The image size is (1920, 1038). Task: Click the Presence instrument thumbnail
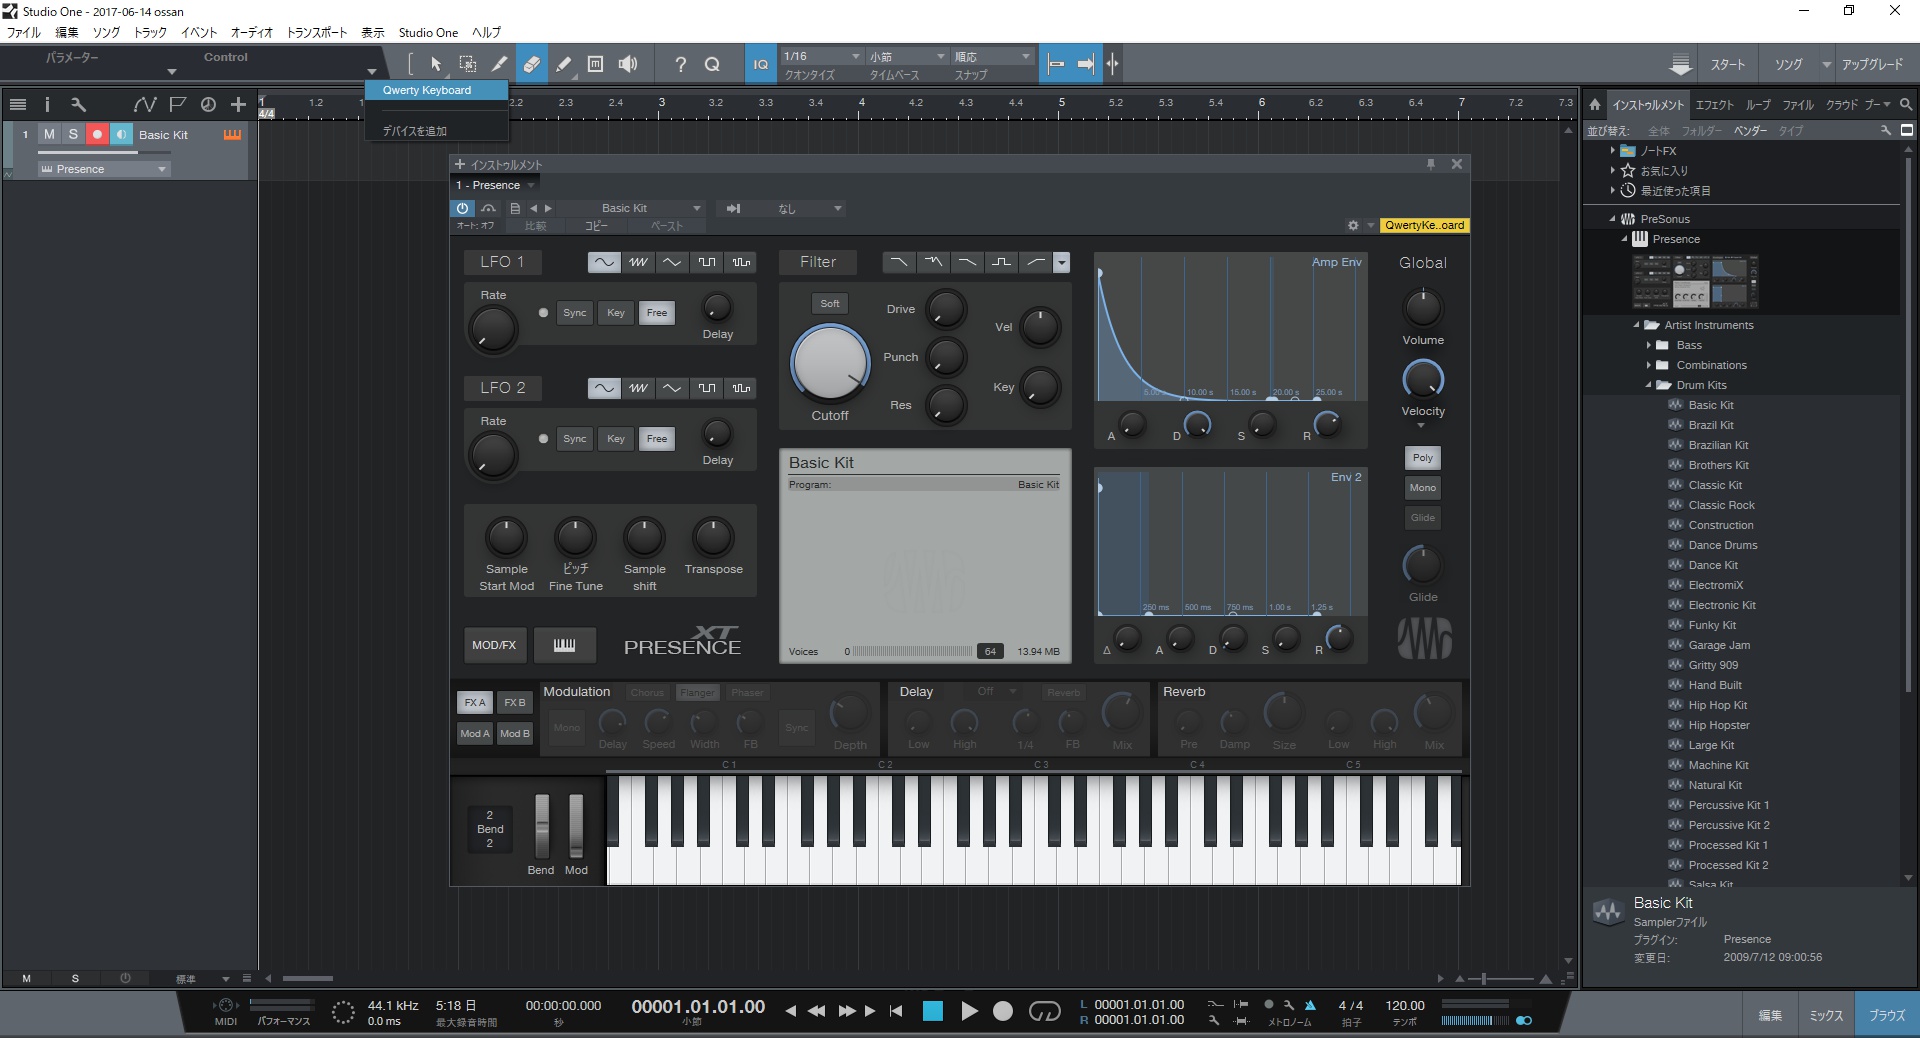tap(1695, 281)
